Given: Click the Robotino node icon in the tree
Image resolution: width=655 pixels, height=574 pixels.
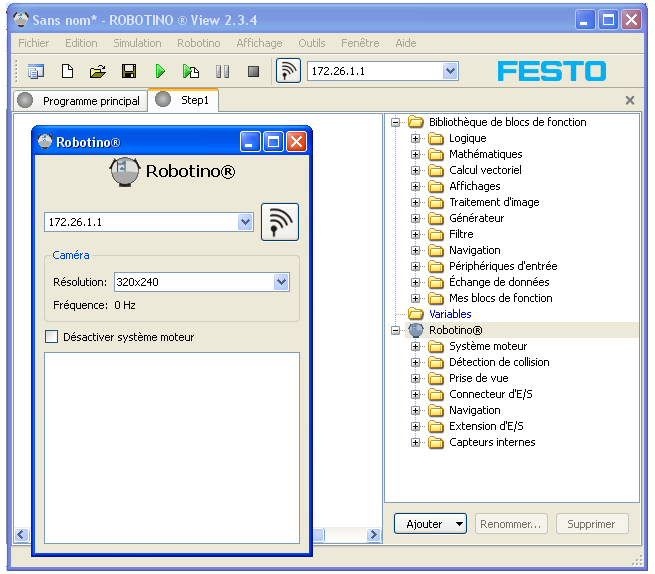Looking at the screenshot, I should click(x=416, y=330).
